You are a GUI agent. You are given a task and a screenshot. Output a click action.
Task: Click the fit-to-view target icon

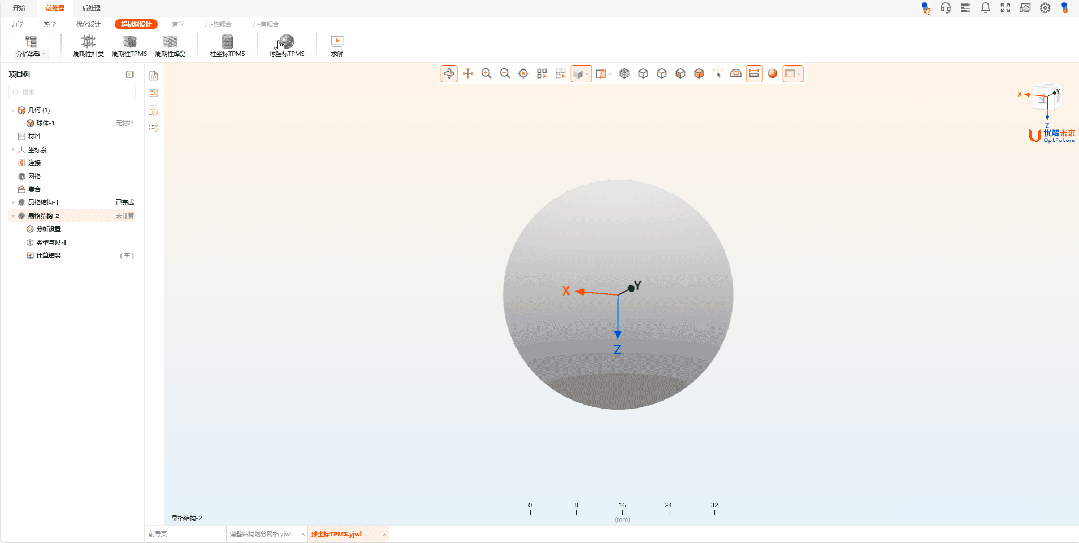[x=523, y=73]
